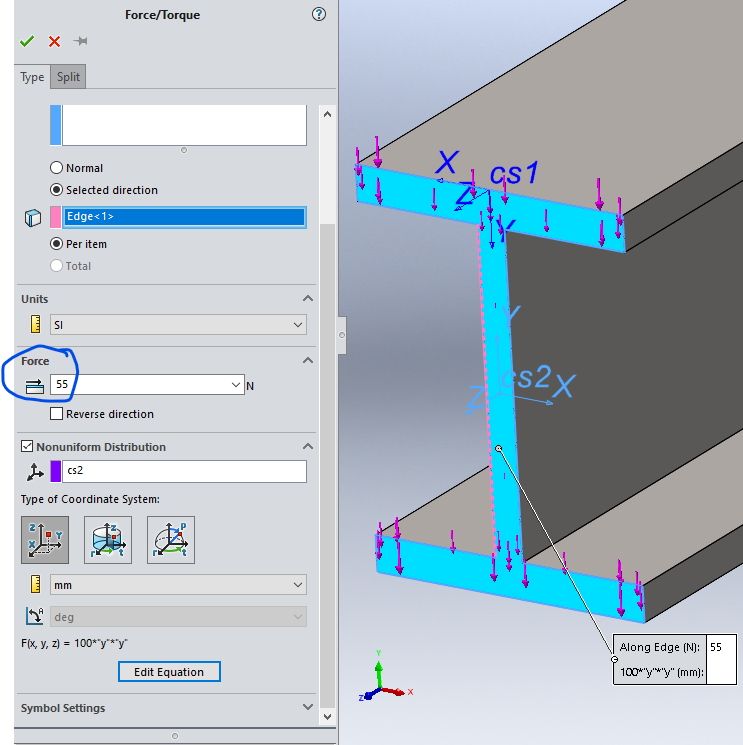This screenshot has width=743, height=745.
Task: Select Spherical coordinate system type
Action: (171, 540)
